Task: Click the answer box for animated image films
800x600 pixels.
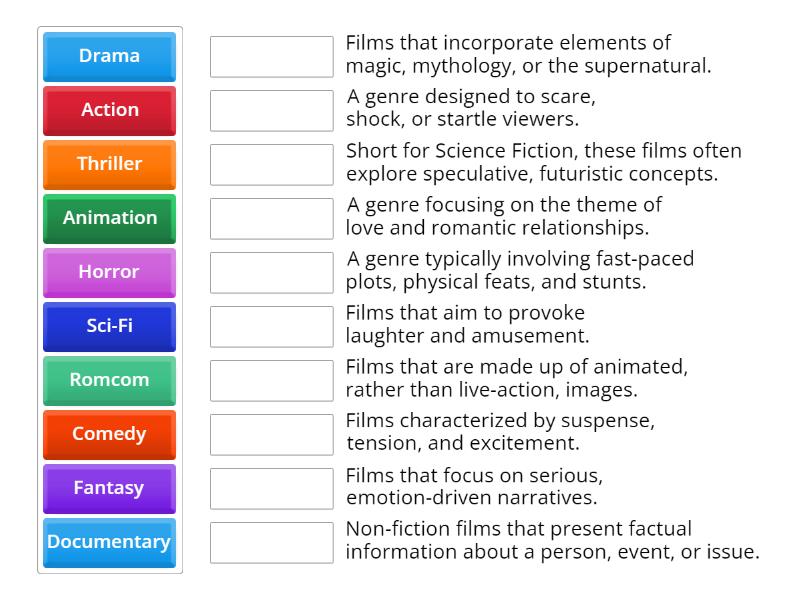Action: pos(270,380)
